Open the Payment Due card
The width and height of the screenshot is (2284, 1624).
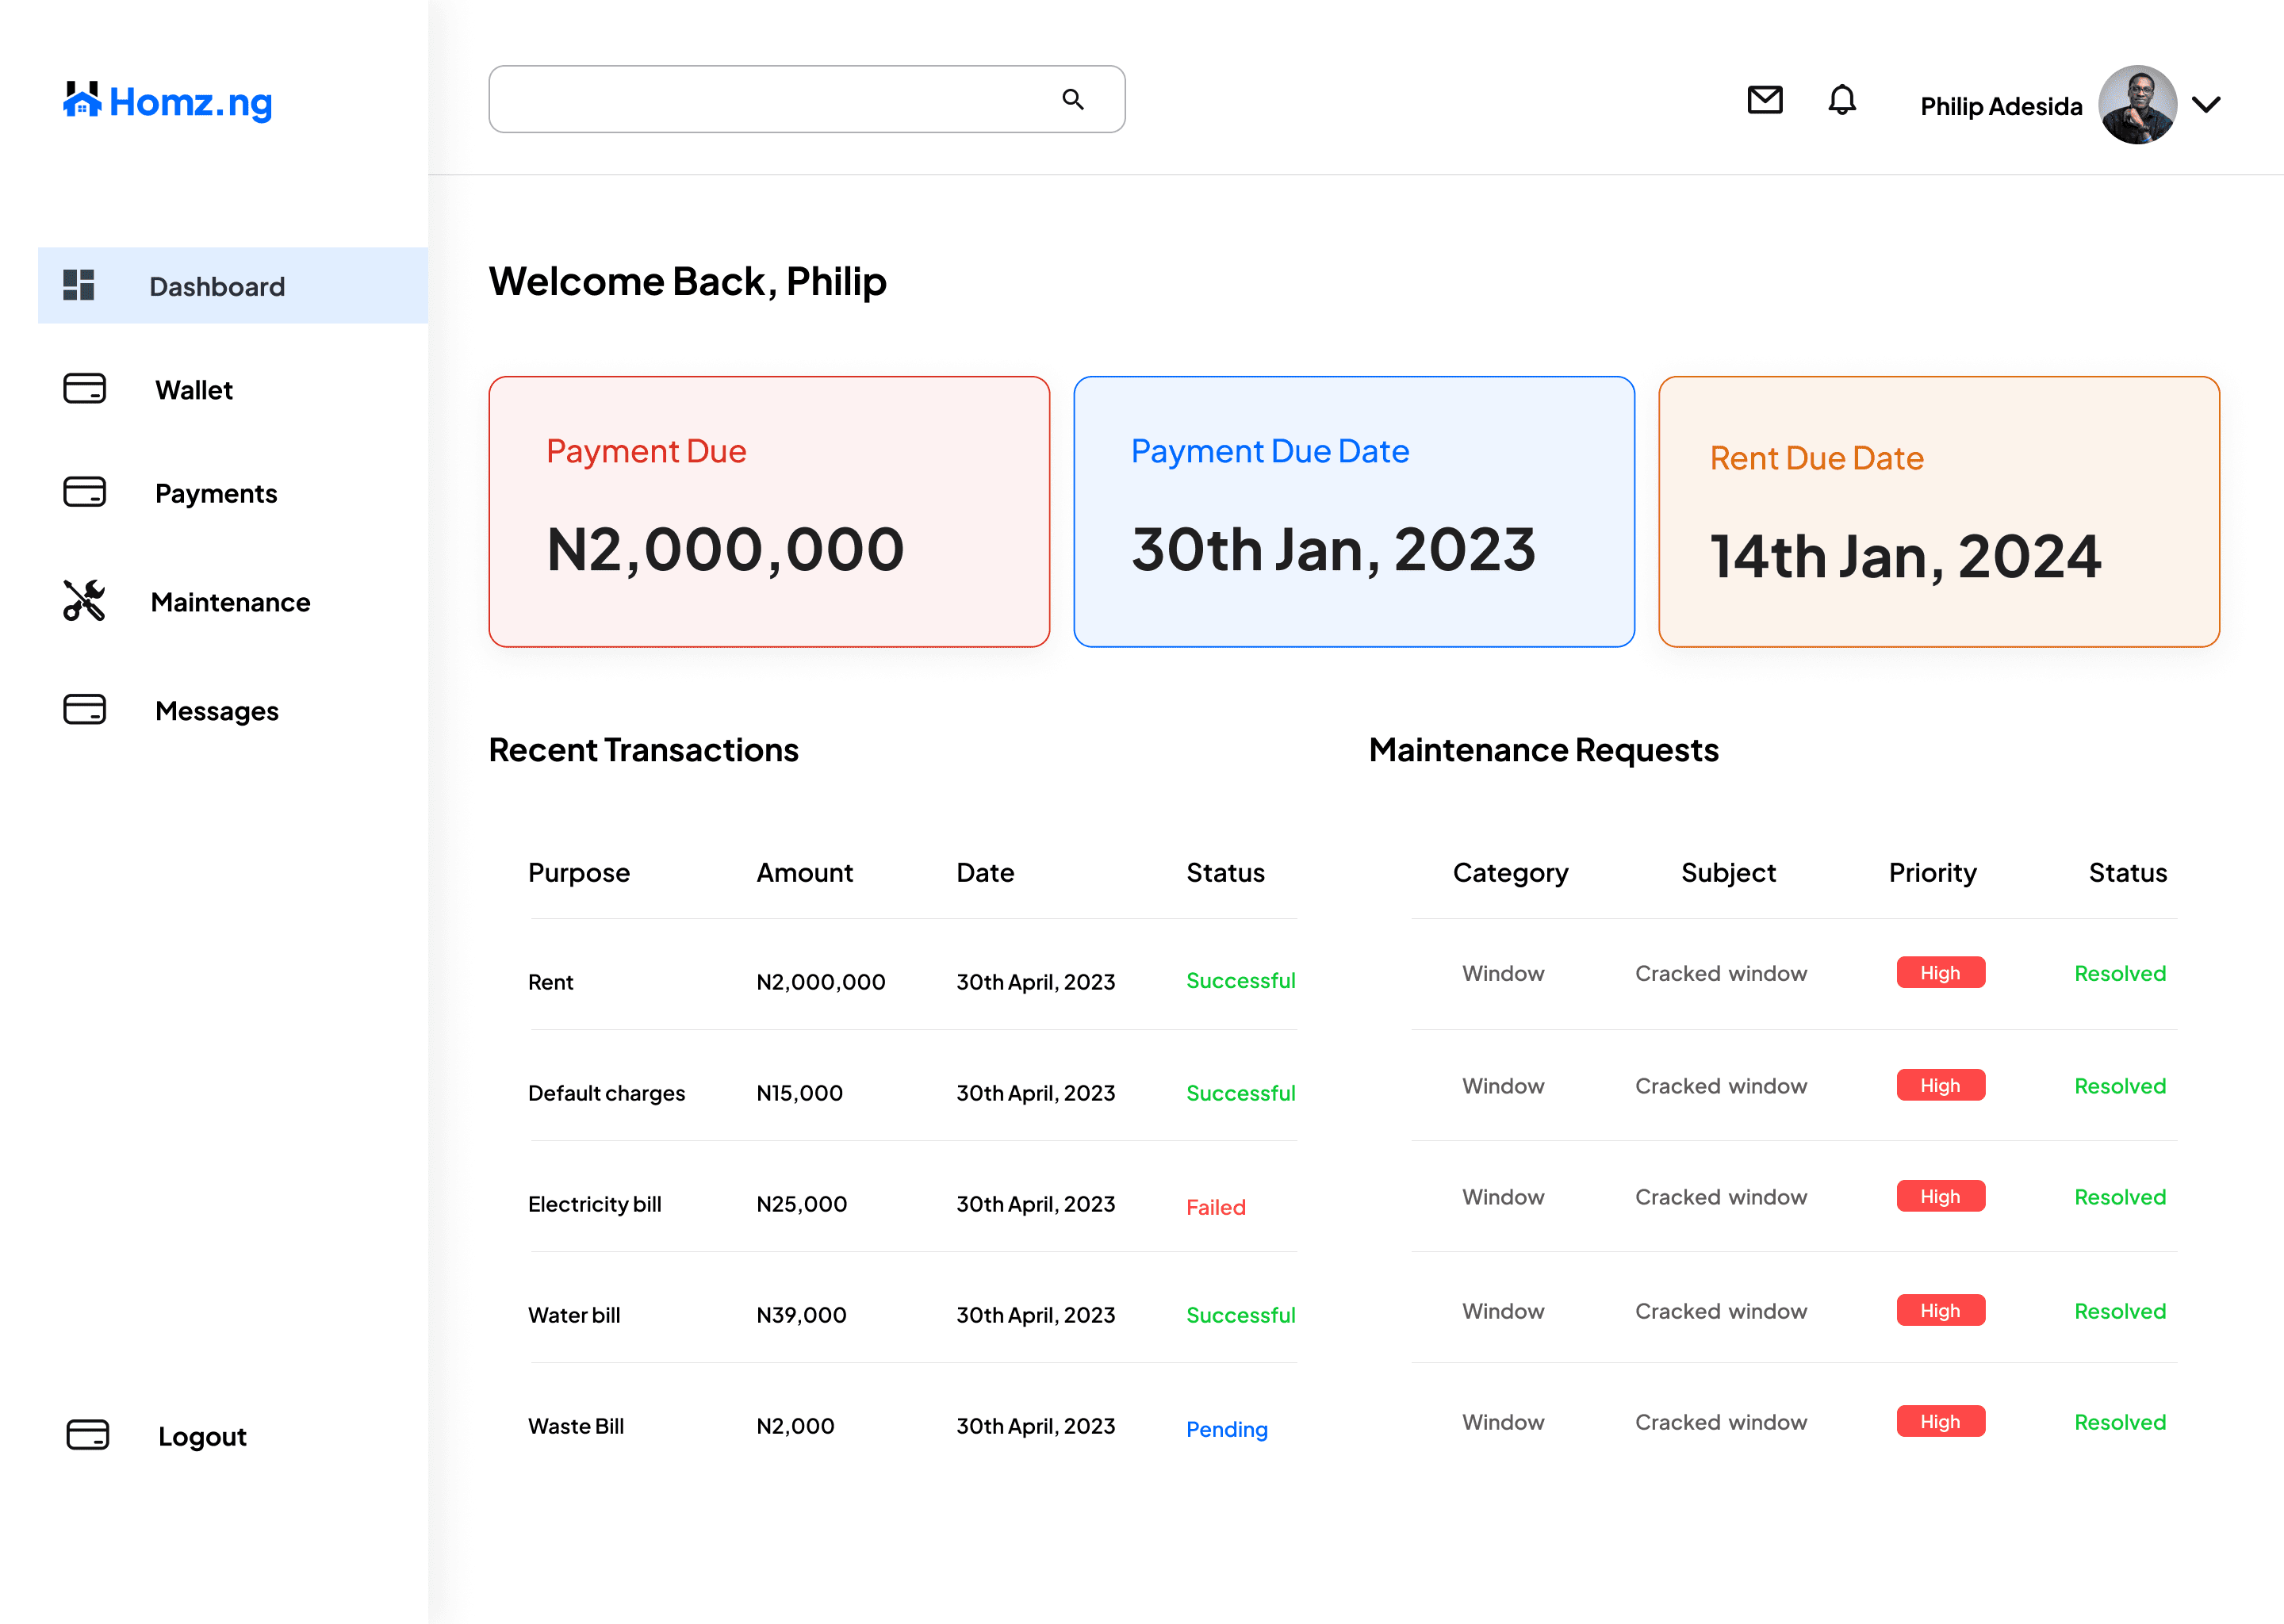pos(768,511)
